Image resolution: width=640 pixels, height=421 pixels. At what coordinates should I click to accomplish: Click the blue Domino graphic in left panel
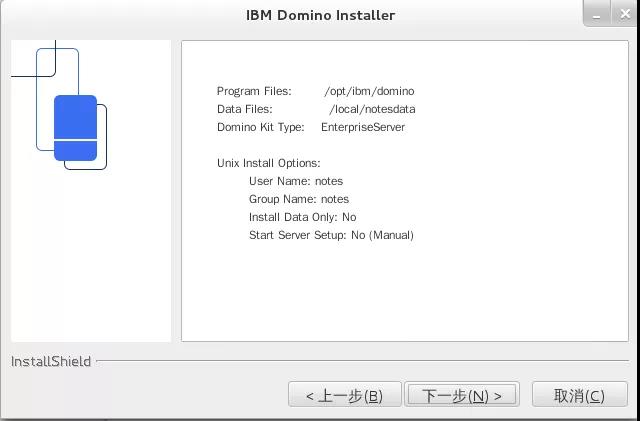tap(76, 128)
